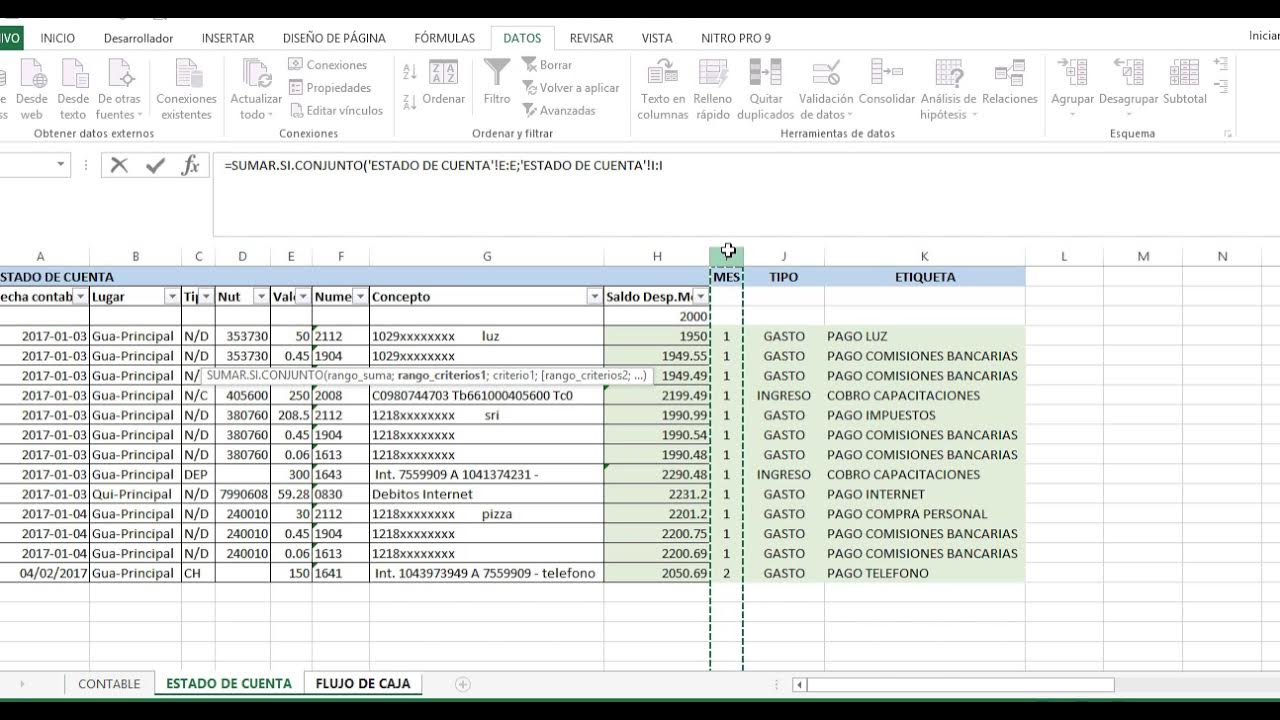Open Concepto column filter dropdown
The width and height of the screenshot is (1280, 720).
tap(594, 297)
